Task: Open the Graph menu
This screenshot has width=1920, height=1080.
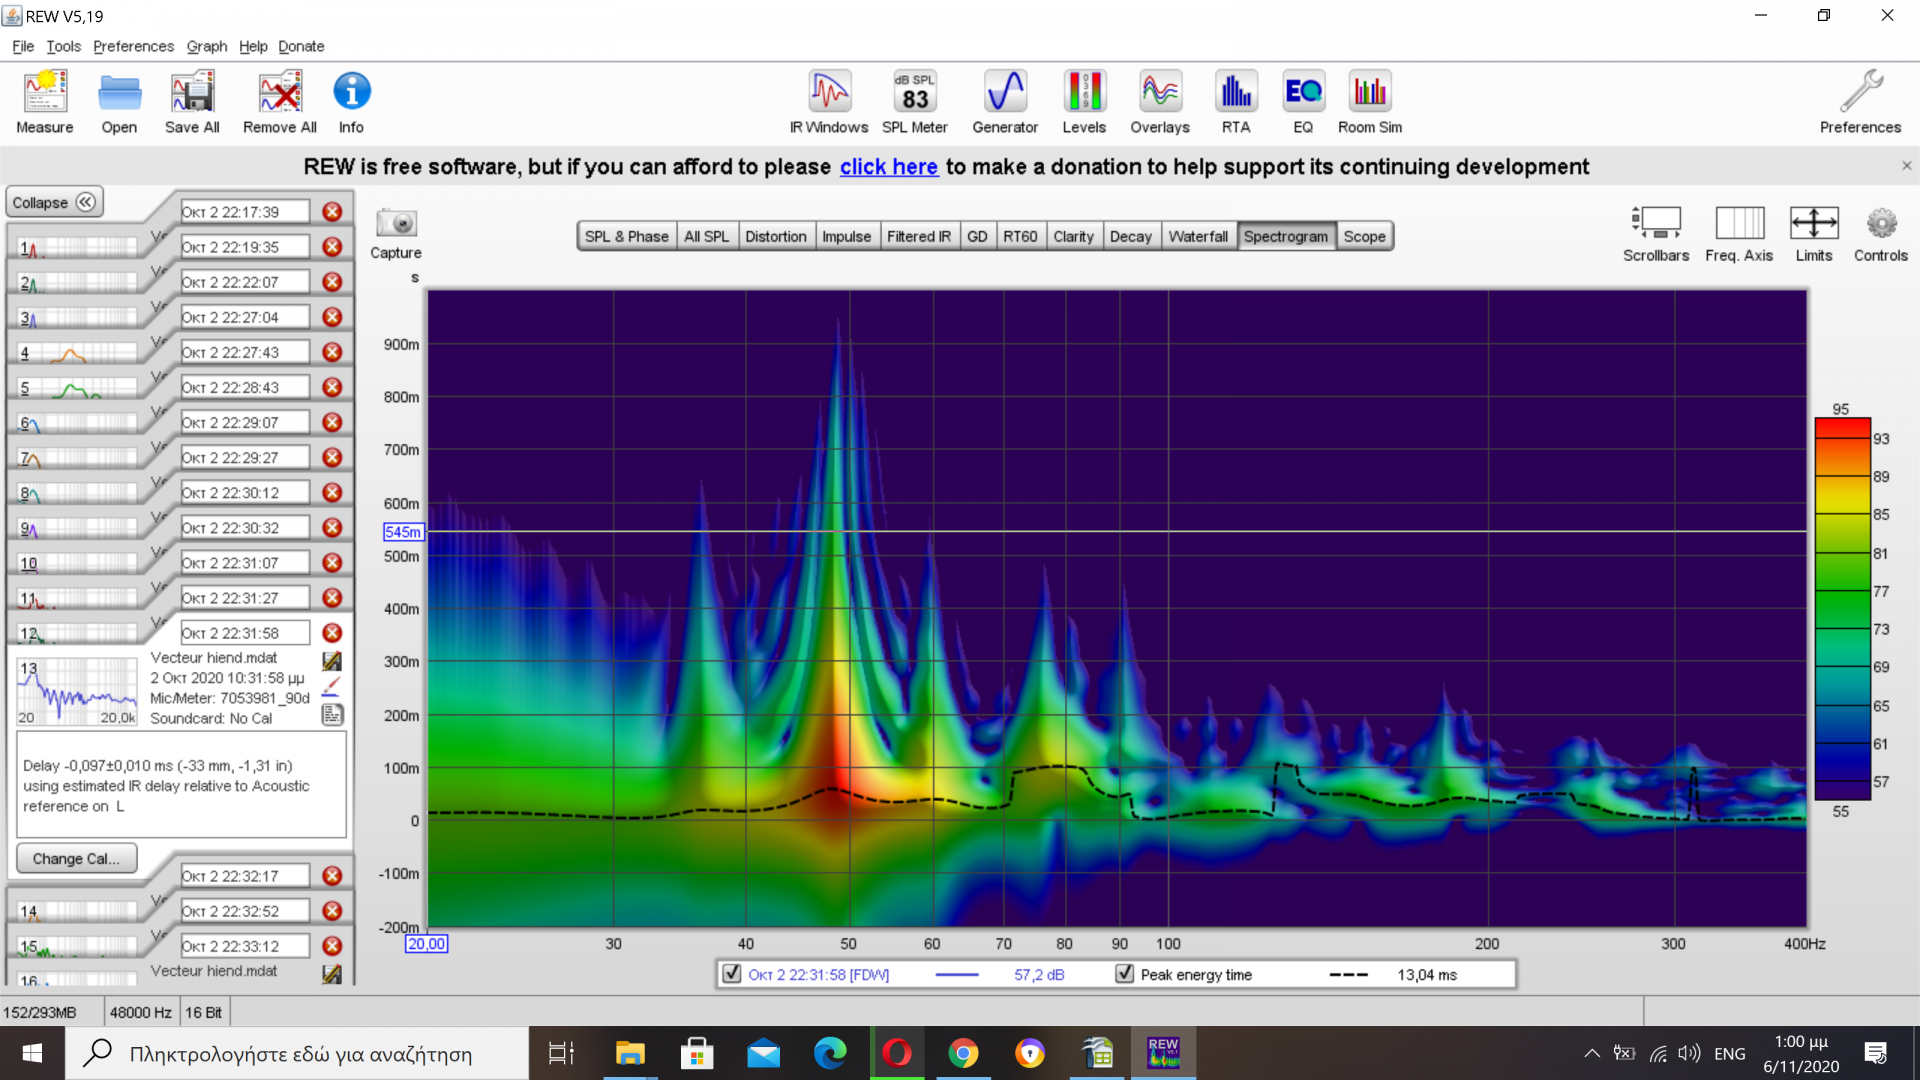Action: (x=206, y=46)
